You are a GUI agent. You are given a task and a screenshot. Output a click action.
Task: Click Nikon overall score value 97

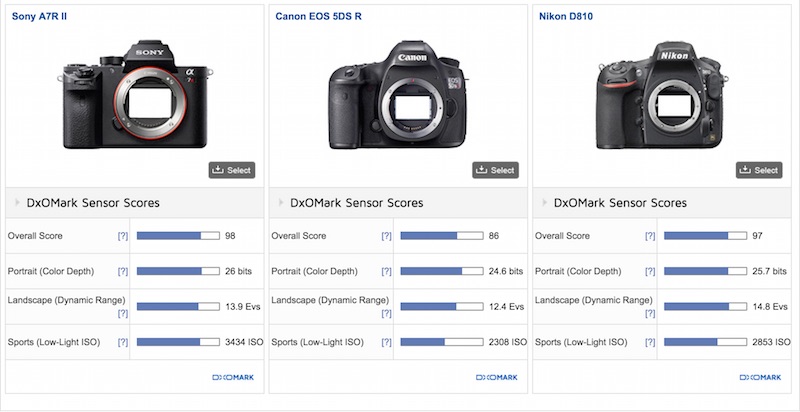pos(757,236)
